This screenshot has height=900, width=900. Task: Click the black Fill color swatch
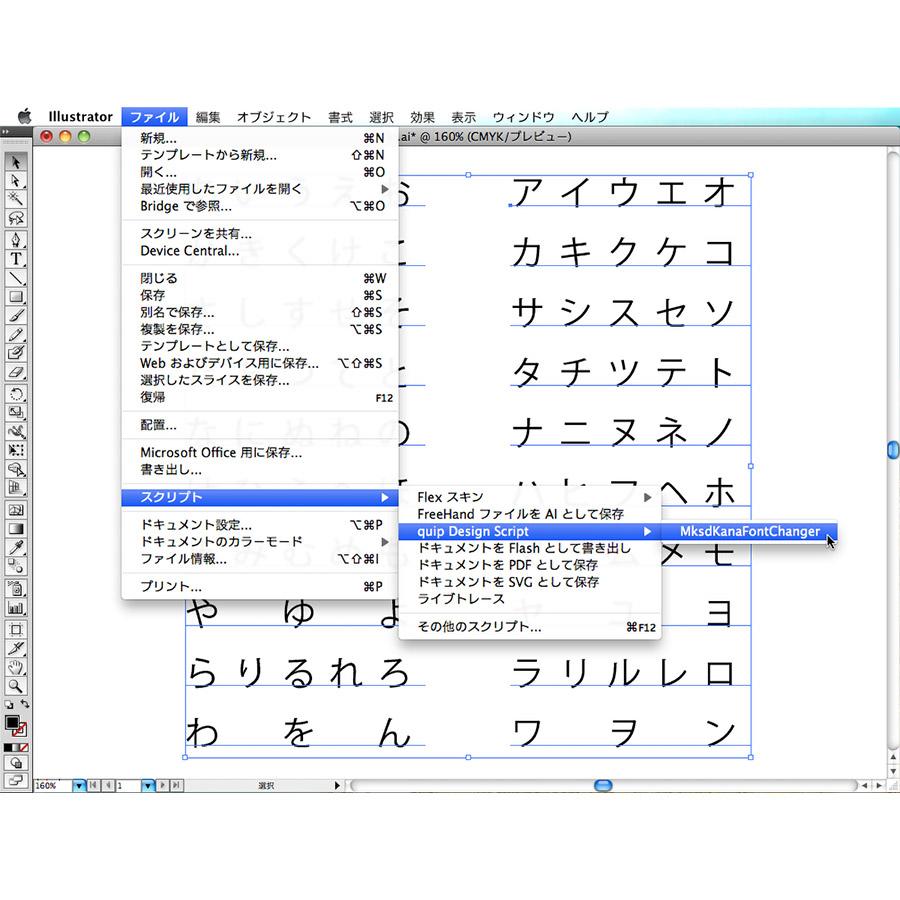point(11,722)
